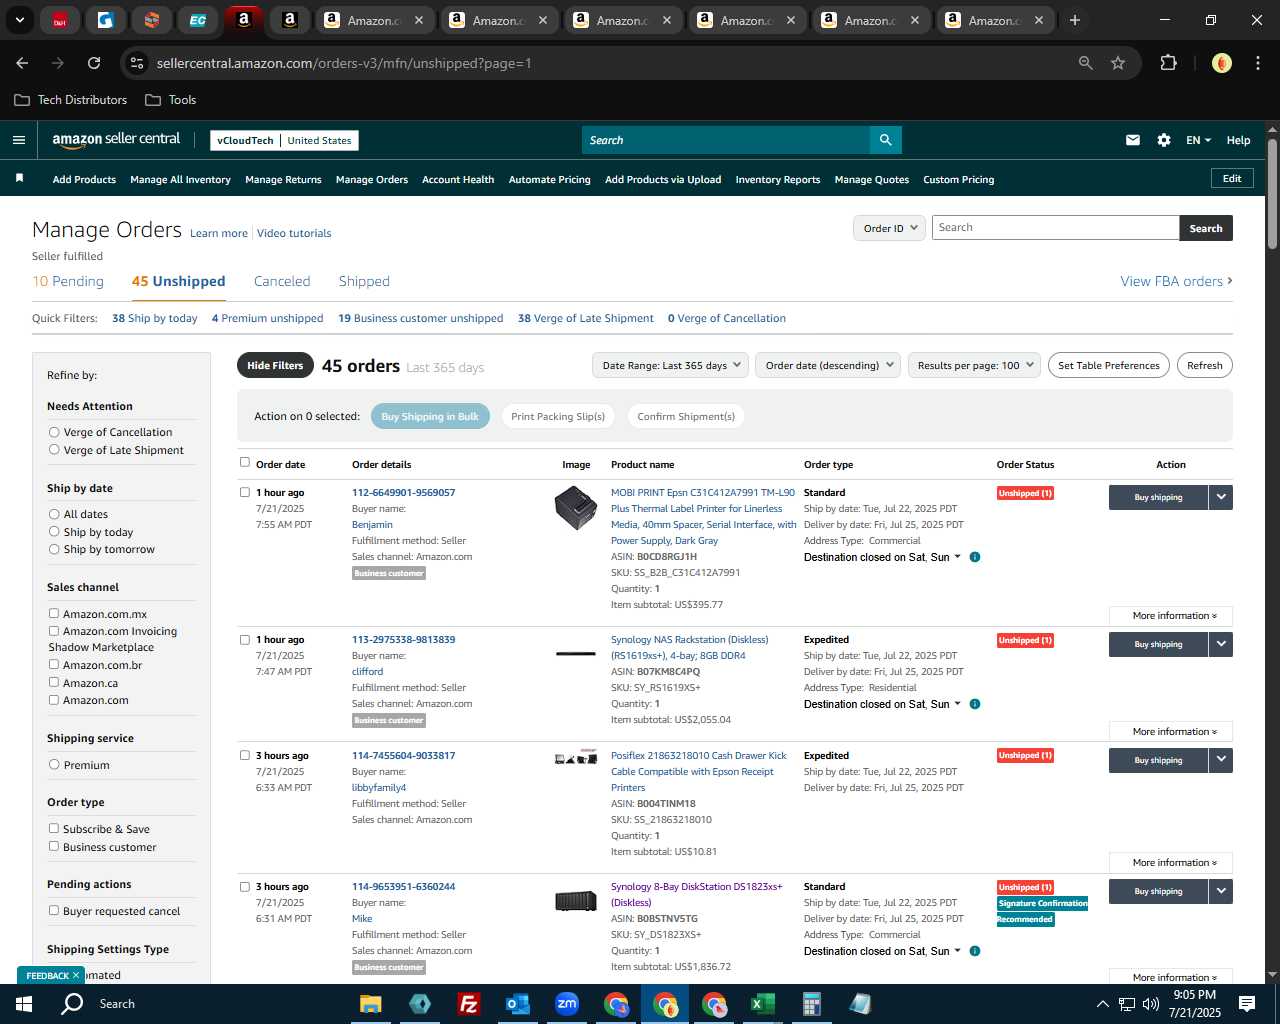The image size is (1280, 1024).
Task: Click the Synology DiskStation DS1823xs+ product thumbnail
Action: (x=576, y=902)
